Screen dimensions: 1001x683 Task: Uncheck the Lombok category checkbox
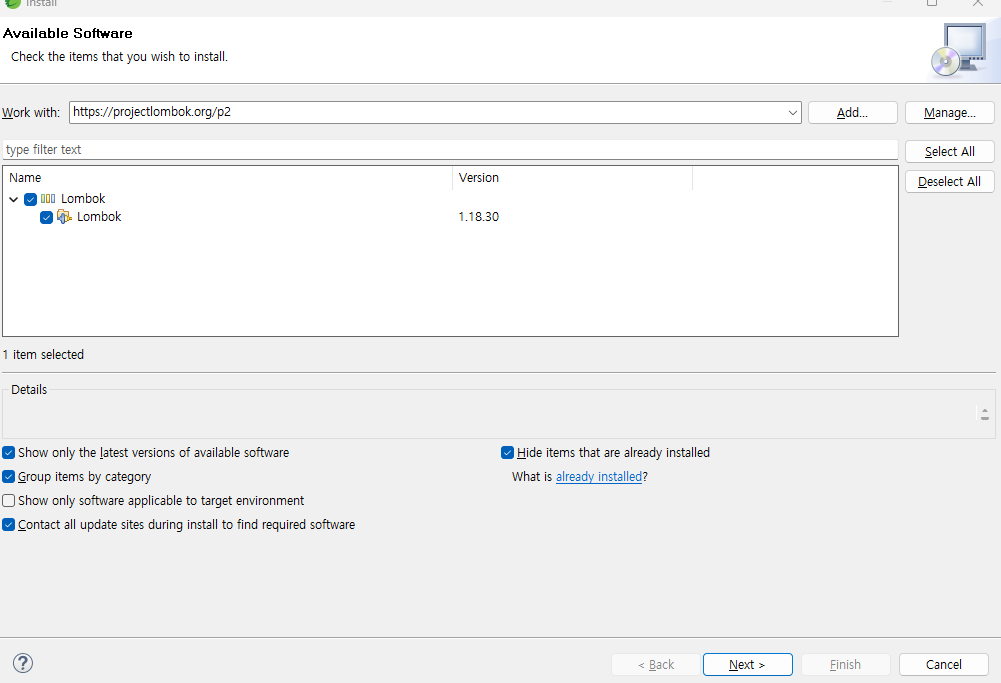tap(30, 199)
